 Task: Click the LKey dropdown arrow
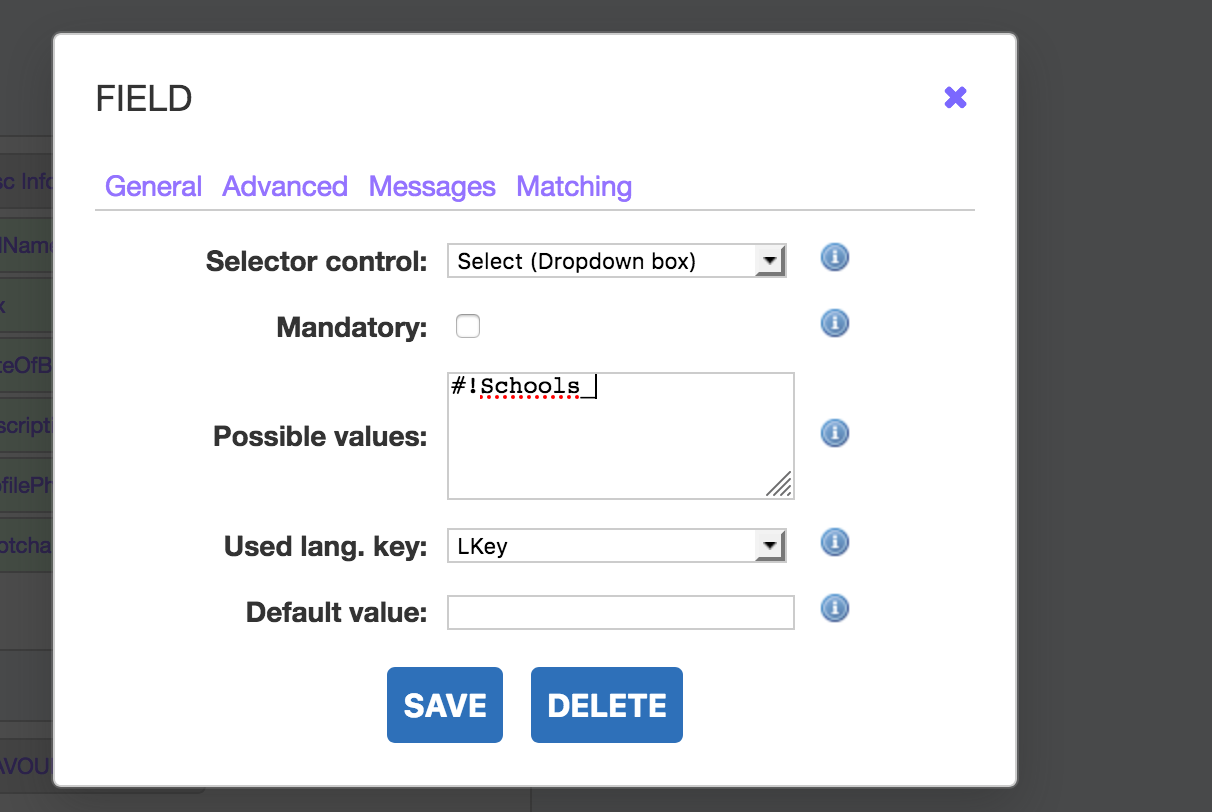coord(769,546)
